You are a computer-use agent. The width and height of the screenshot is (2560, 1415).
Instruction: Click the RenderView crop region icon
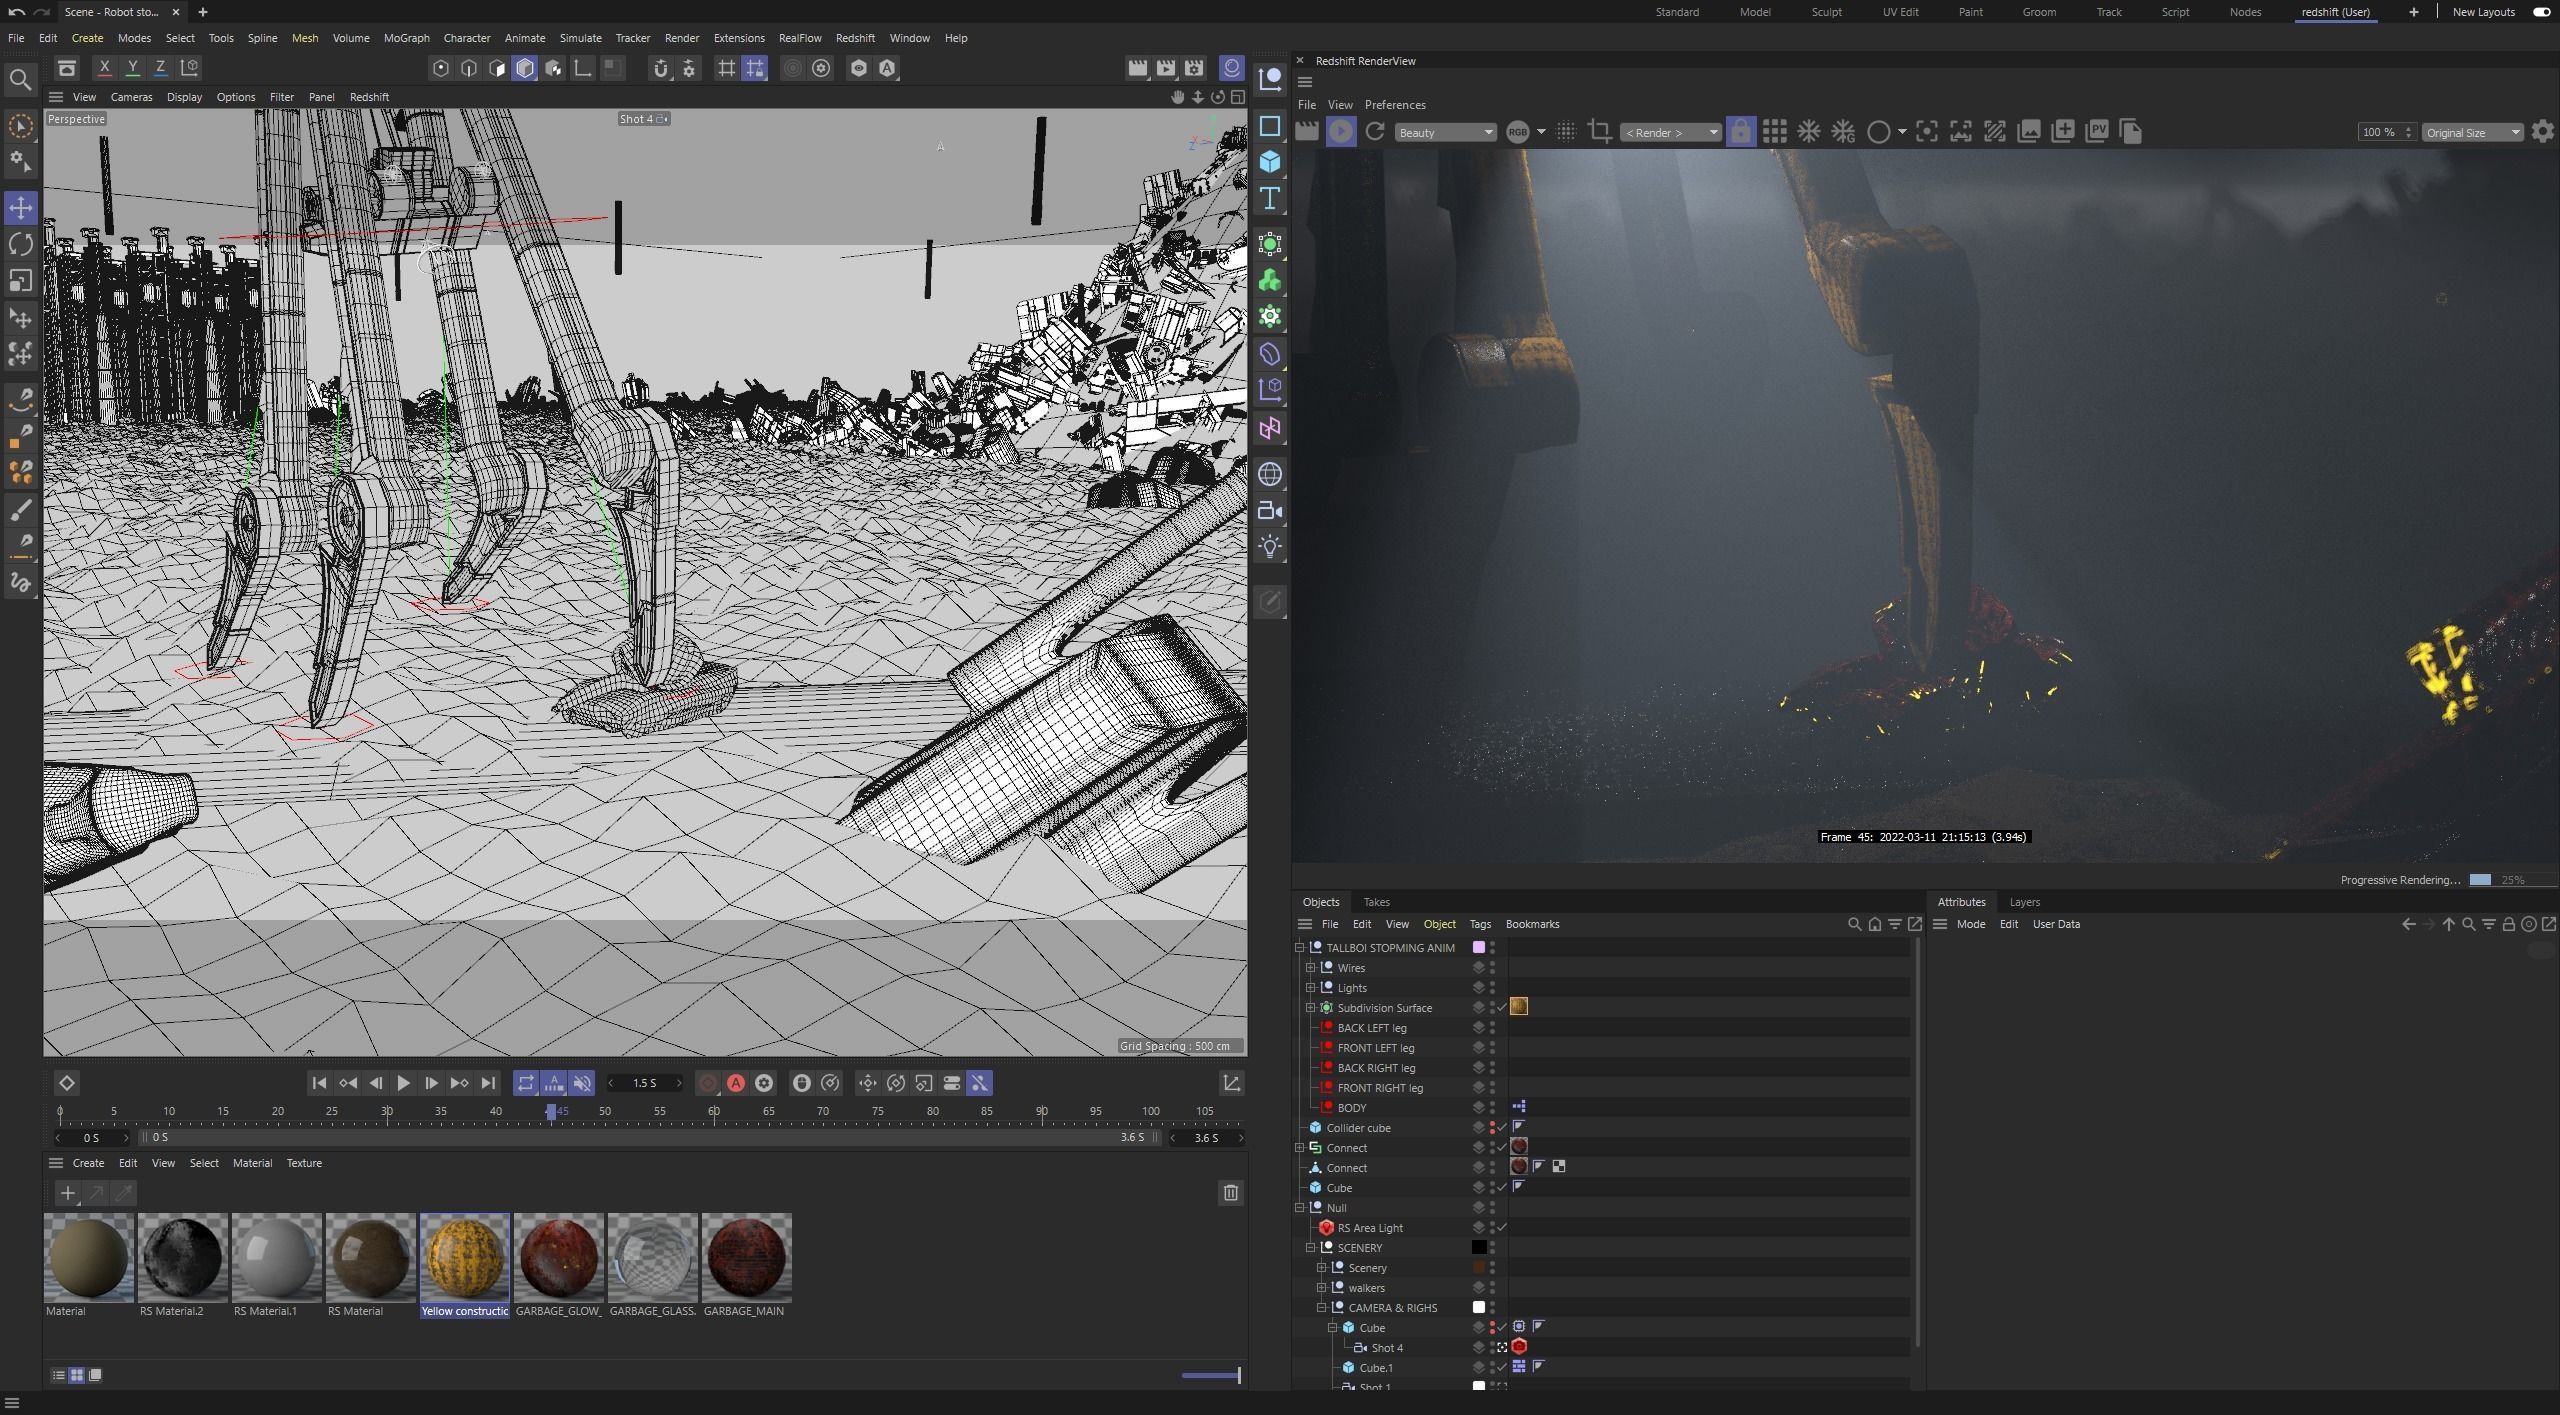[1599, 132]
